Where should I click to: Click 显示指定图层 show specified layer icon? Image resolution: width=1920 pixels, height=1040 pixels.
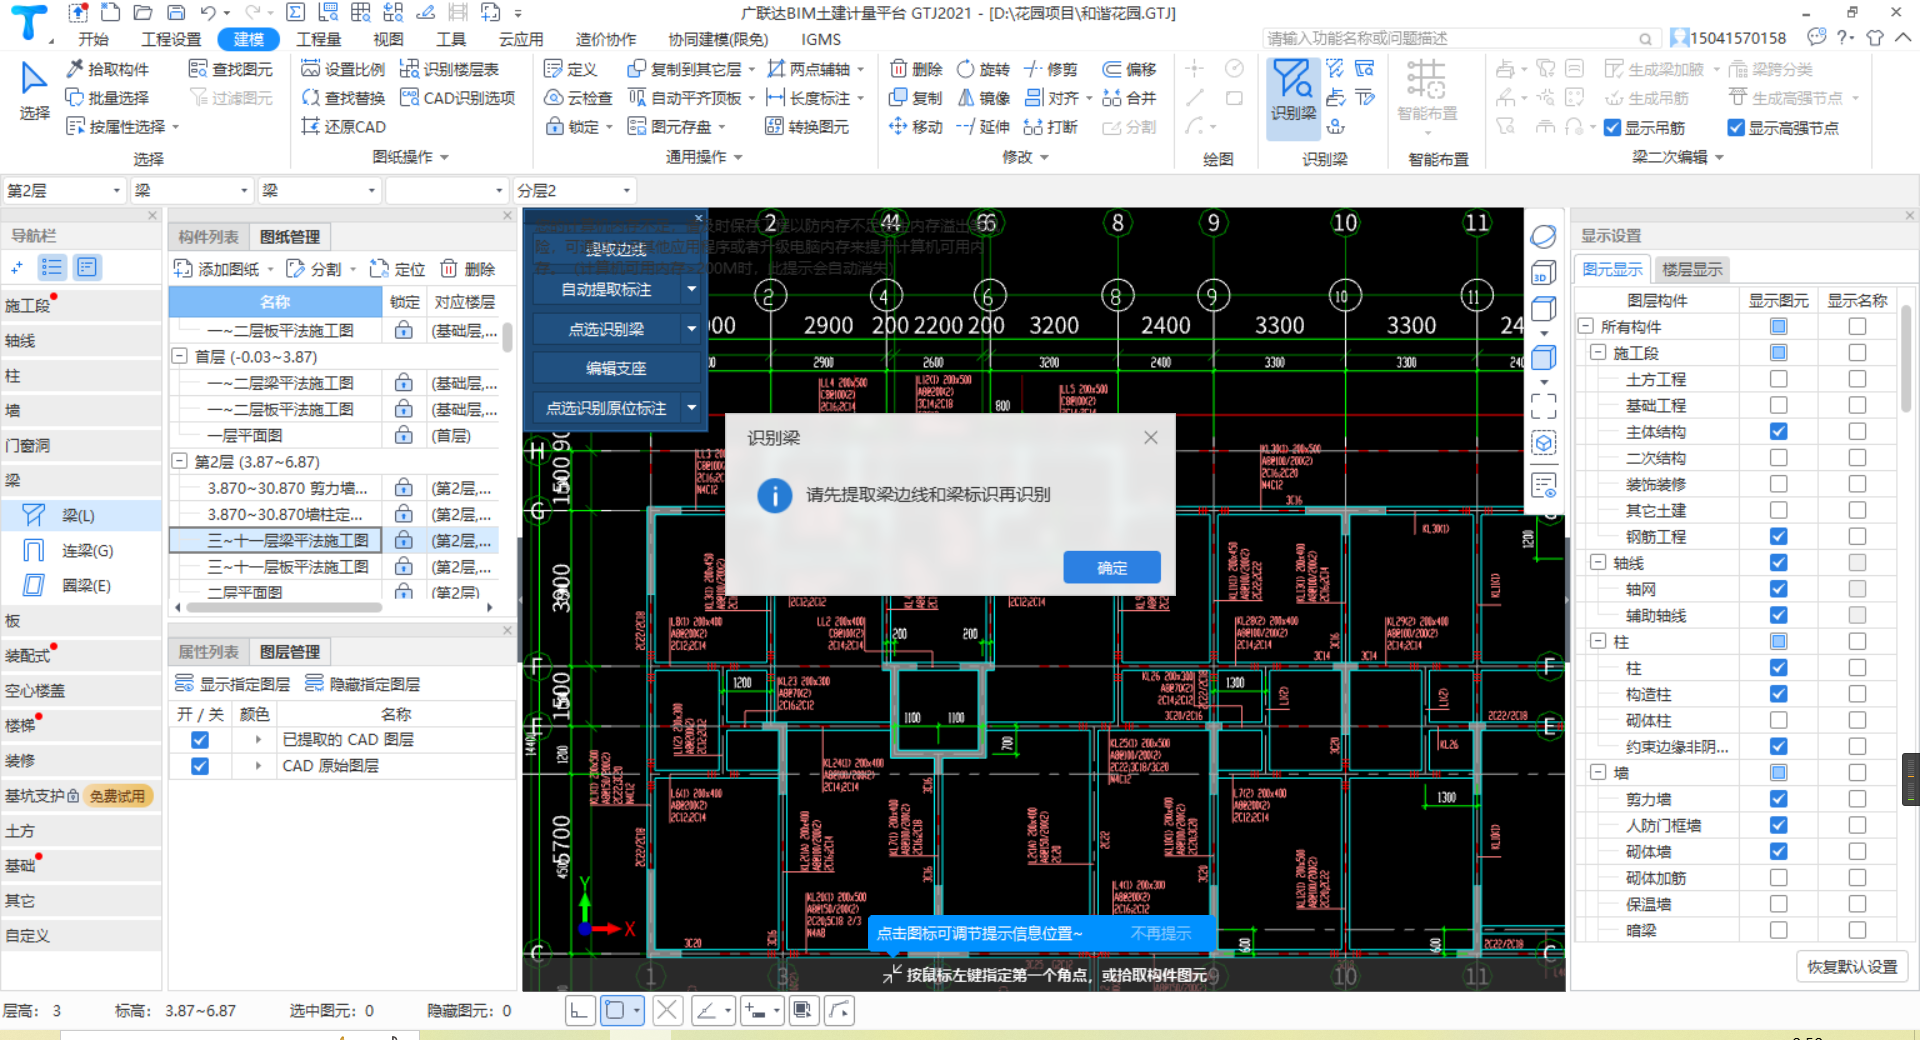(232, 684)
